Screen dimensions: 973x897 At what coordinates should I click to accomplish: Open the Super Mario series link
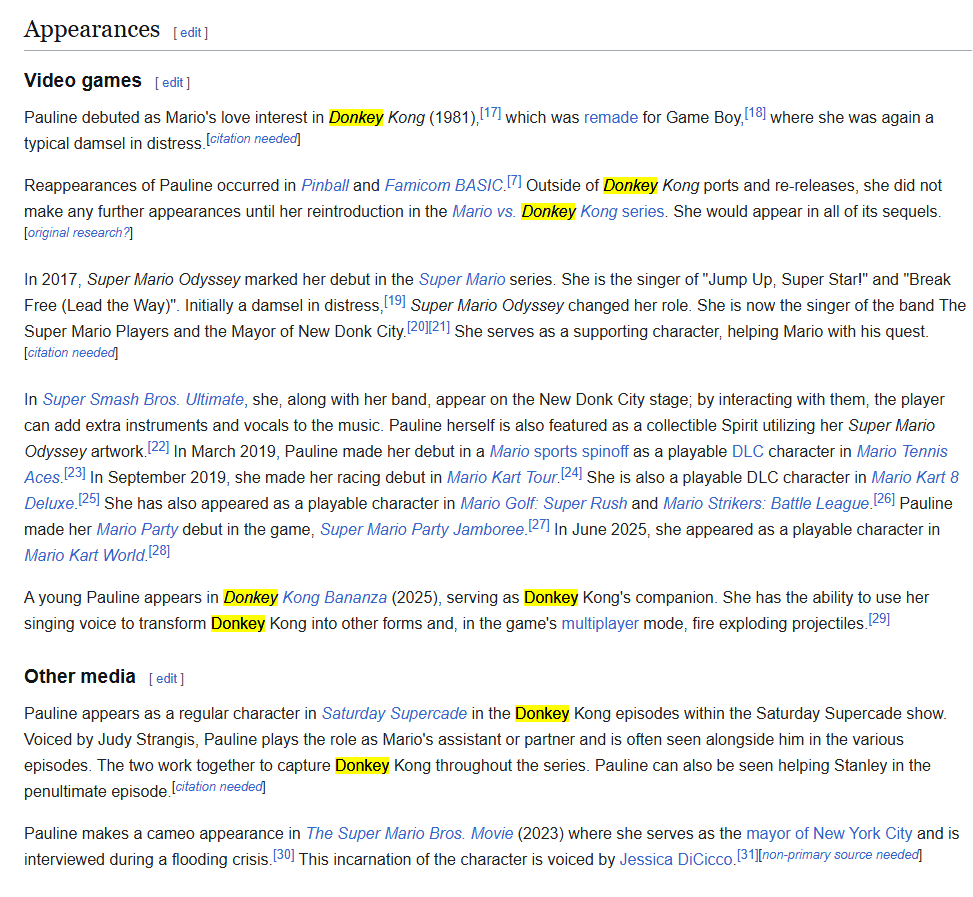462,280
